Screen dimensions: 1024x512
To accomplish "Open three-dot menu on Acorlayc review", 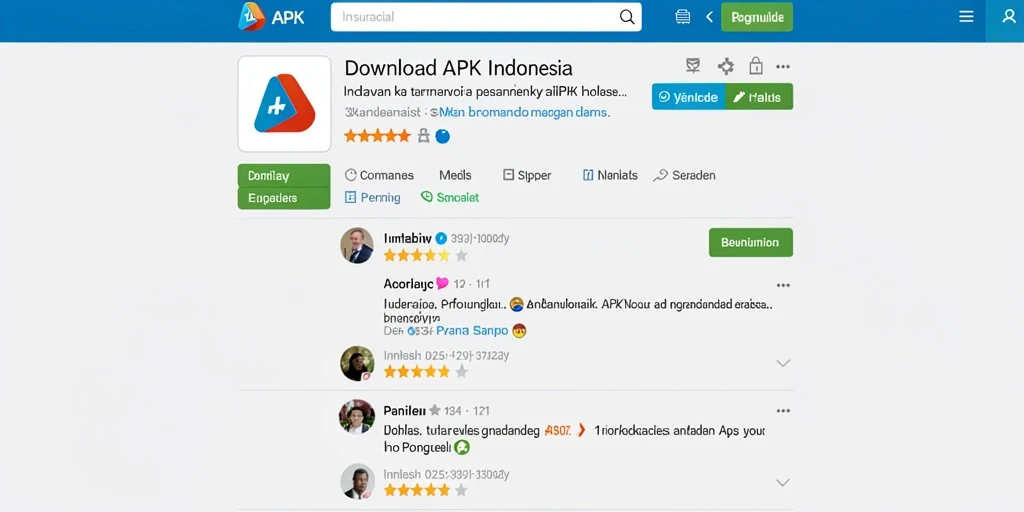I will point(783,285).
